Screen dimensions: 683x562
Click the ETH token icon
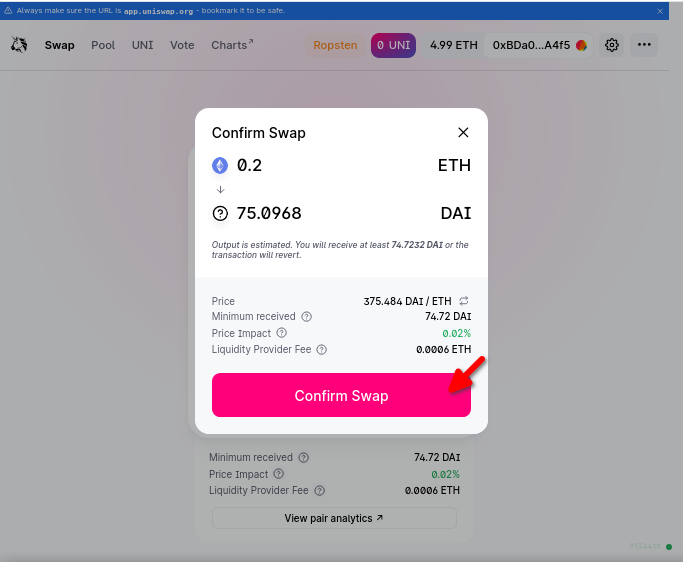(221, 165)
